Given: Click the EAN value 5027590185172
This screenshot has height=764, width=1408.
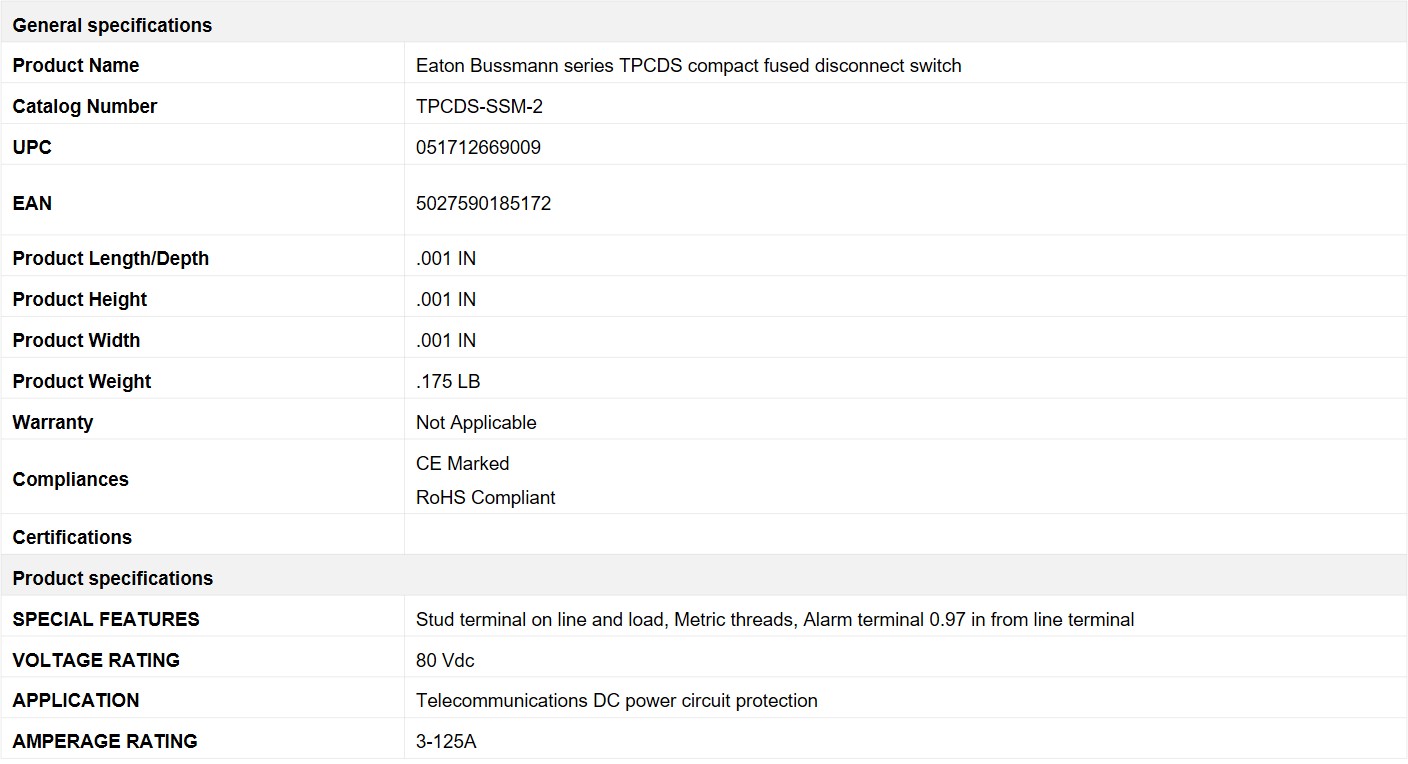Looking at the screenshot, I should (x=483, y=204).
